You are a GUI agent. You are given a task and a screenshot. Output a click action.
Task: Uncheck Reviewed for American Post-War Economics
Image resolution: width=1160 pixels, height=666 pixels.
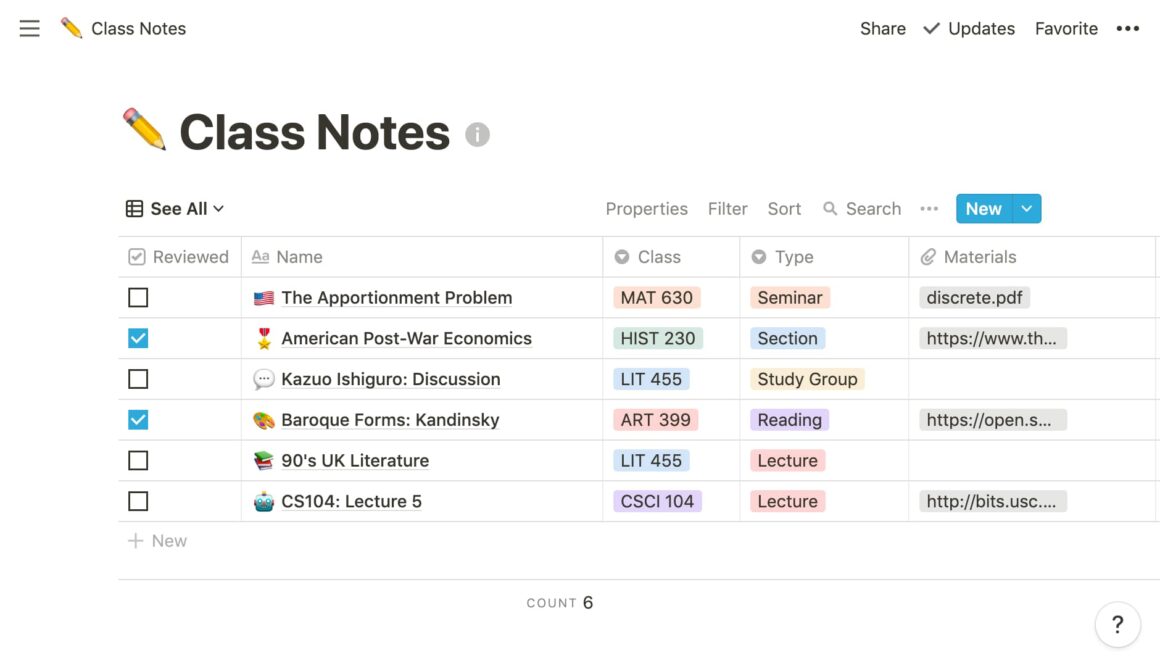(137, 338)
